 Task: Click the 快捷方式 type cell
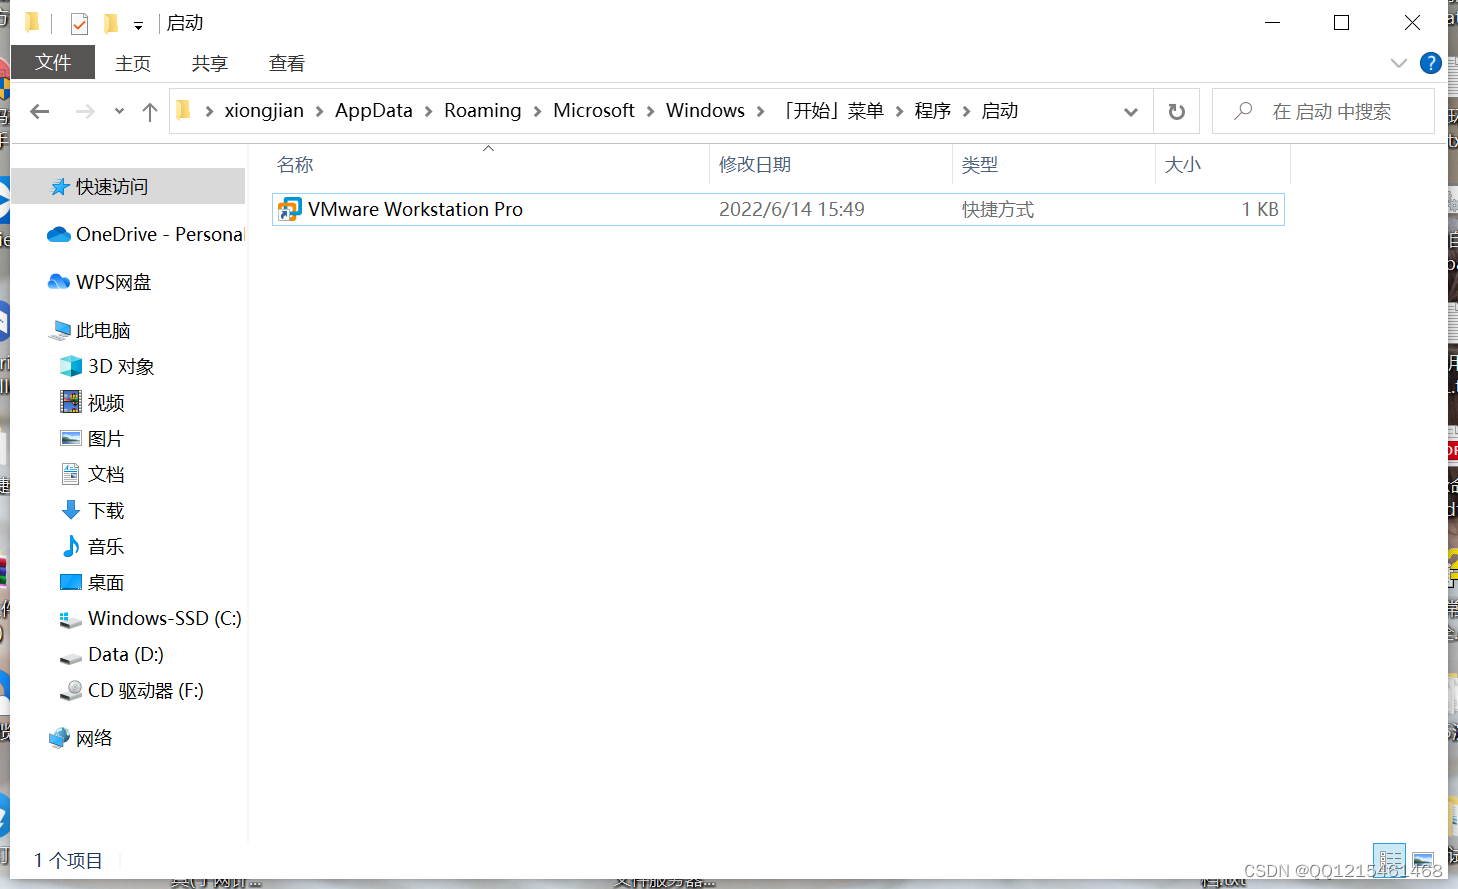click(x=998, y=209)
